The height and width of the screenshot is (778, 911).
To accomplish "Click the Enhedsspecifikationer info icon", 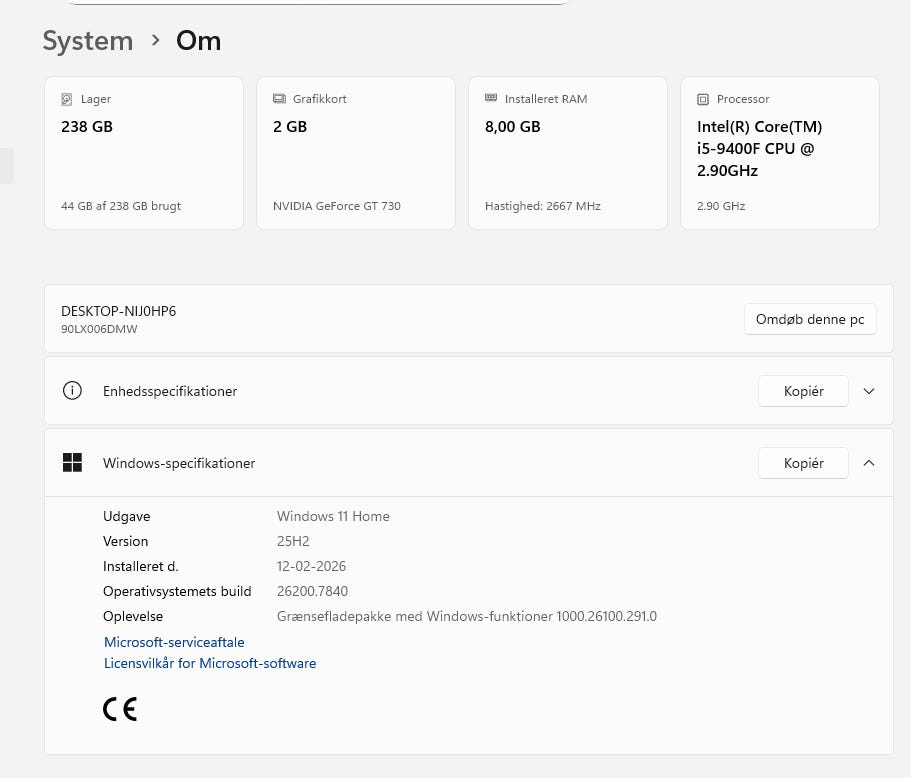I will [72, 391].
